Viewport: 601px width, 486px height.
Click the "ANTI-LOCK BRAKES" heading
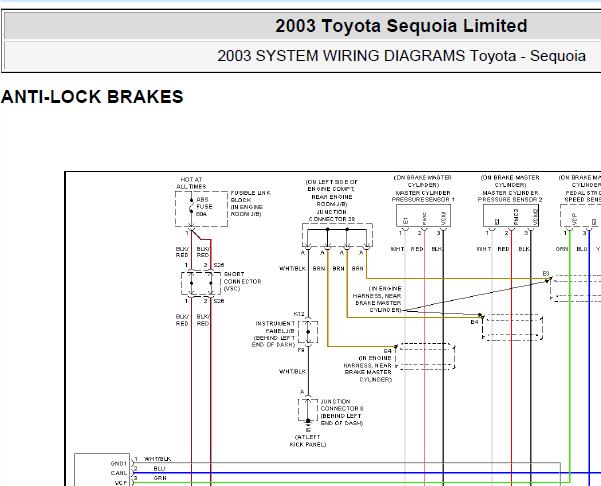[x=92, y=97]
